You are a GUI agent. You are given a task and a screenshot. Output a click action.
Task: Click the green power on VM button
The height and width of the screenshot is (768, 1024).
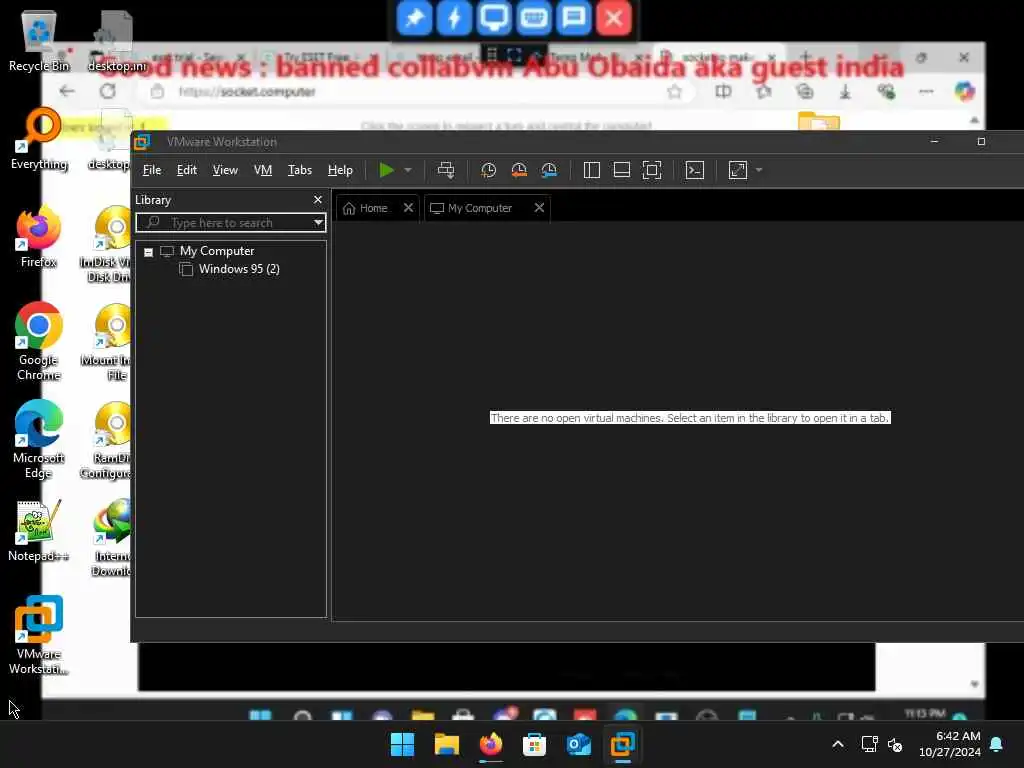[386, 170]
